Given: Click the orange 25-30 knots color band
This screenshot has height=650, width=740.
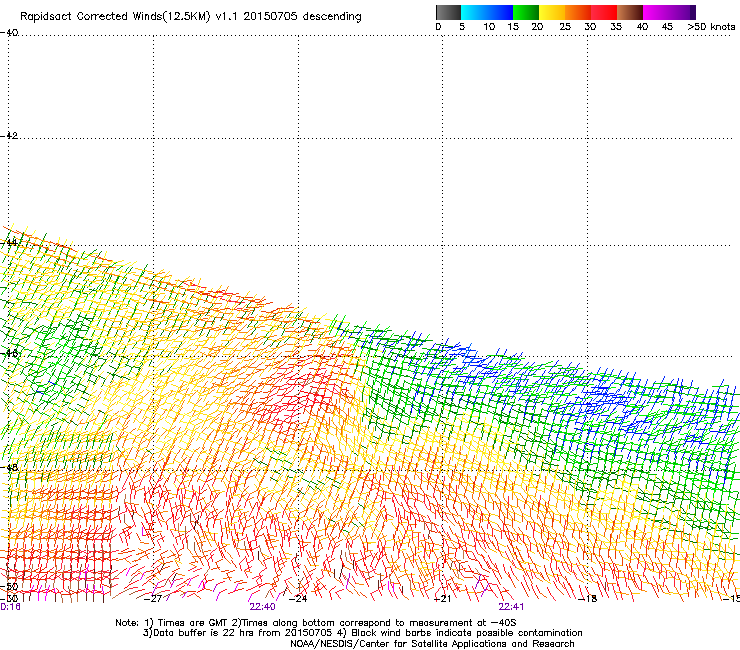Looking at the screenshot, I should (x=578, y=12).
